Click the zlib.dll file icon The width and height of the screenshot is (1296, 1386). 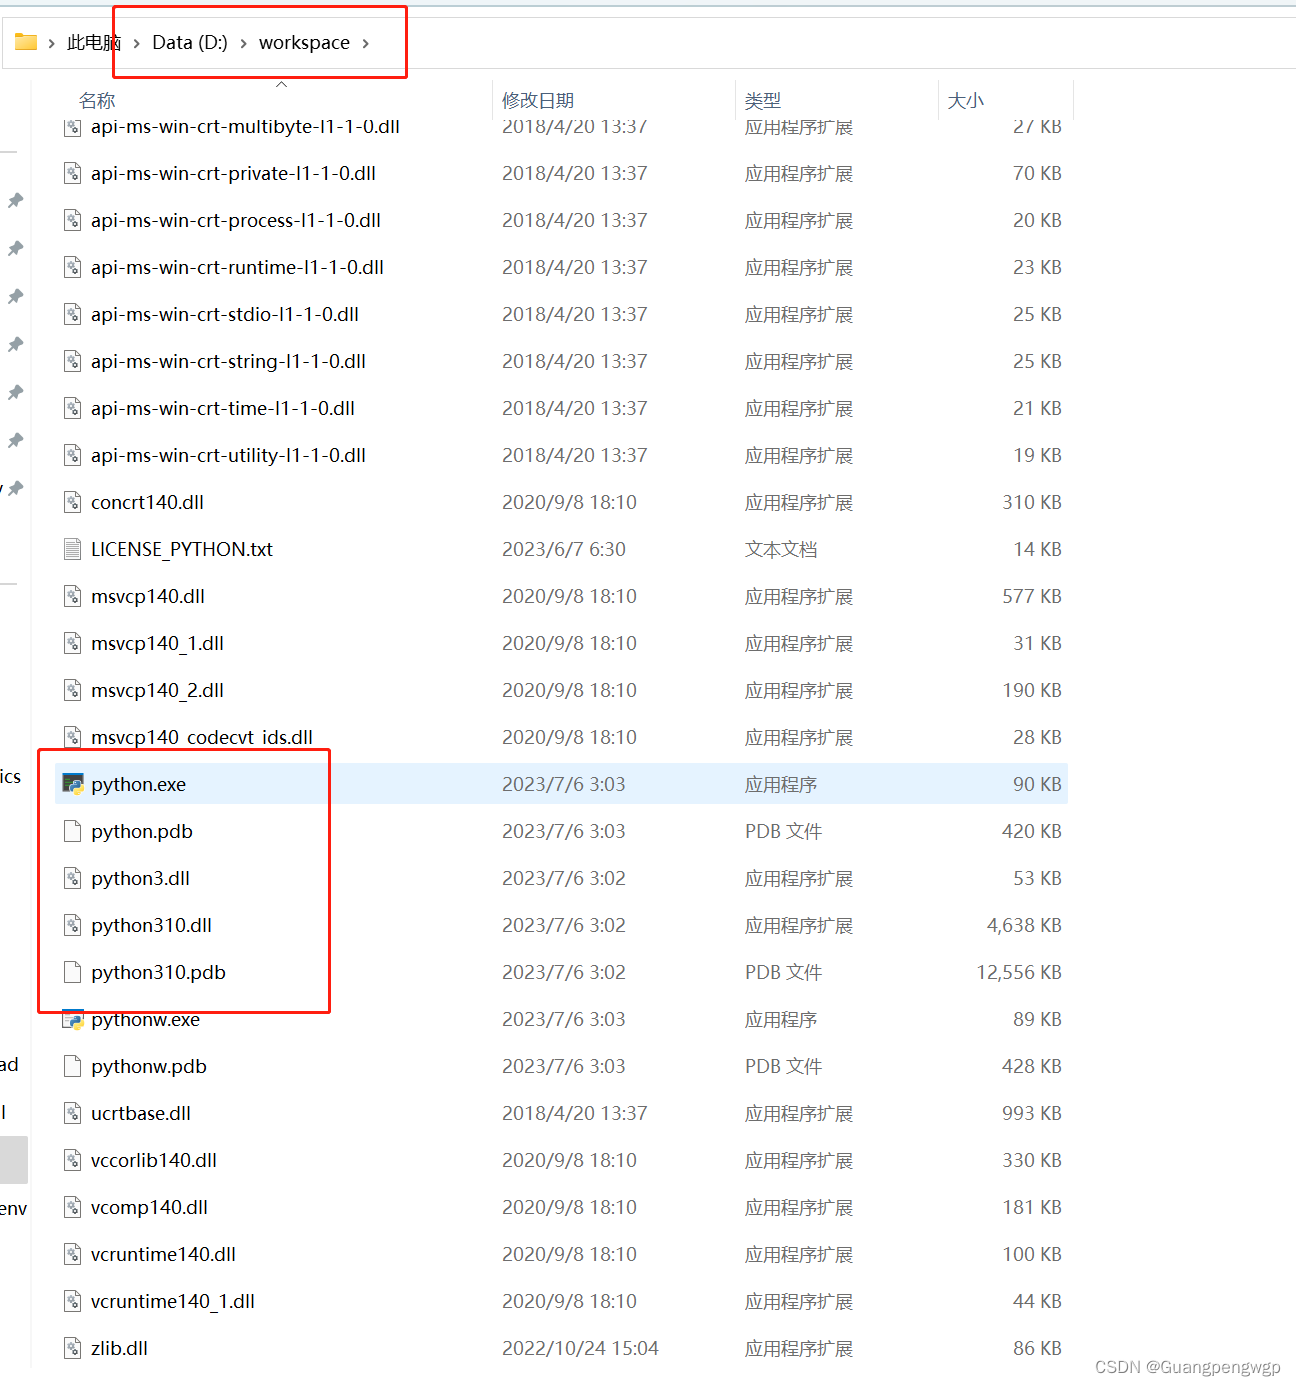pos(71,1348)
